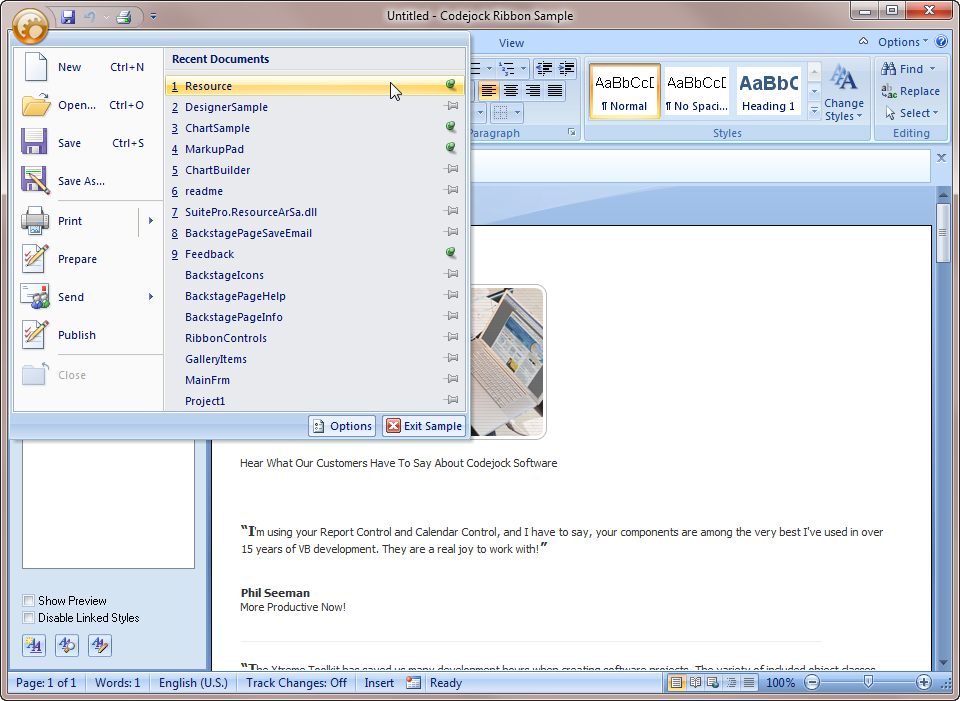Viewport: 960px width, 701px height.
Task: Open the Borders dropdown arrow
Action: (x=517, y=113)
